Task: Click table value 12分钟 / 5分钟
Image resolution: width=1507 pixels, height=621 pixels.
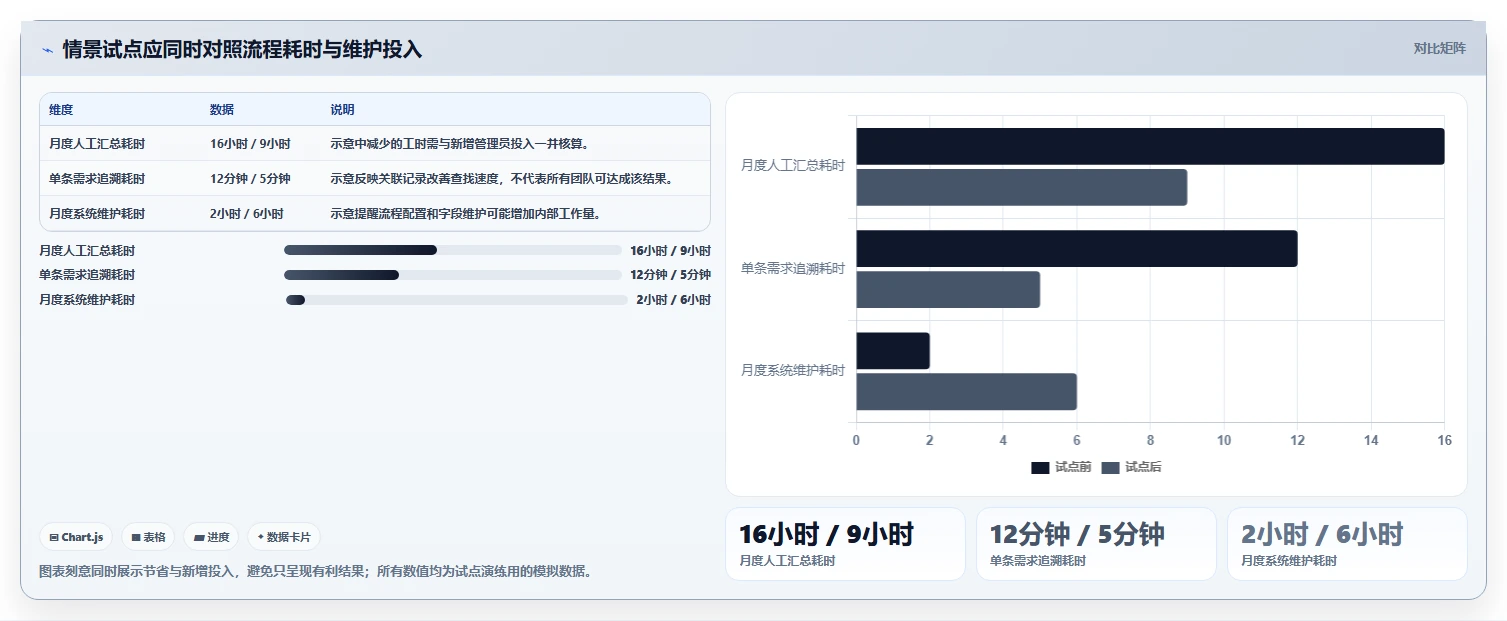Action: tap(250, 179)
